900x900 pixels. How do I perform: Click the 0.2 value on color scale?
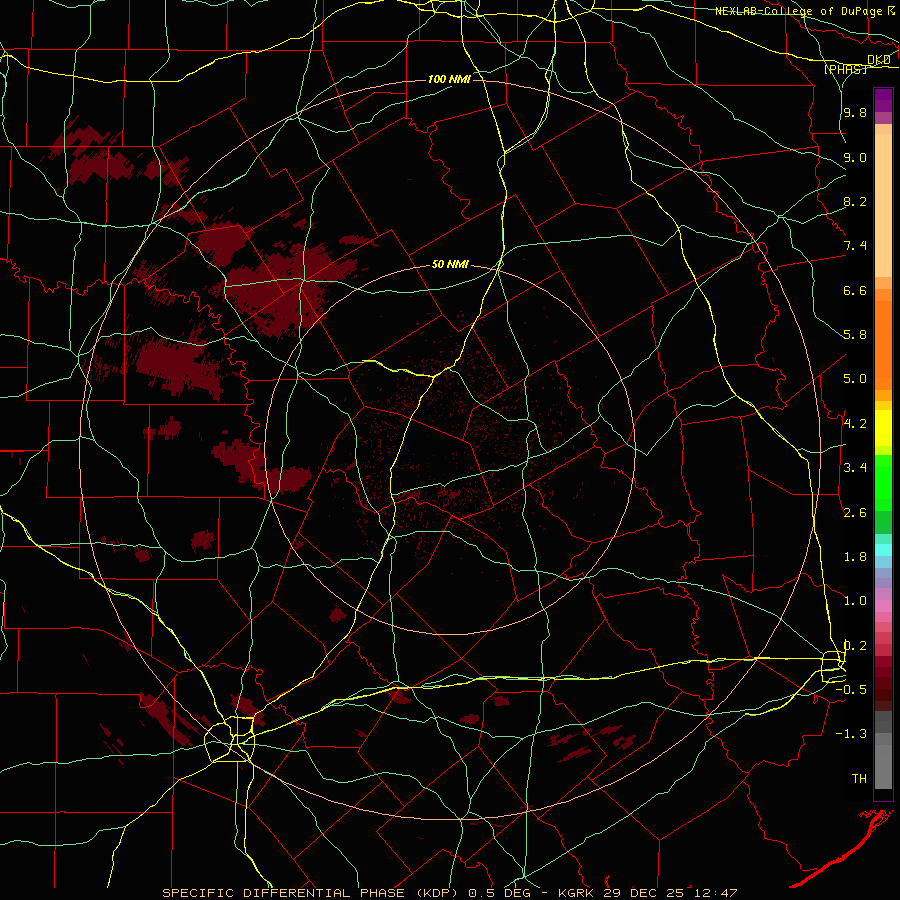click(855, 646)
